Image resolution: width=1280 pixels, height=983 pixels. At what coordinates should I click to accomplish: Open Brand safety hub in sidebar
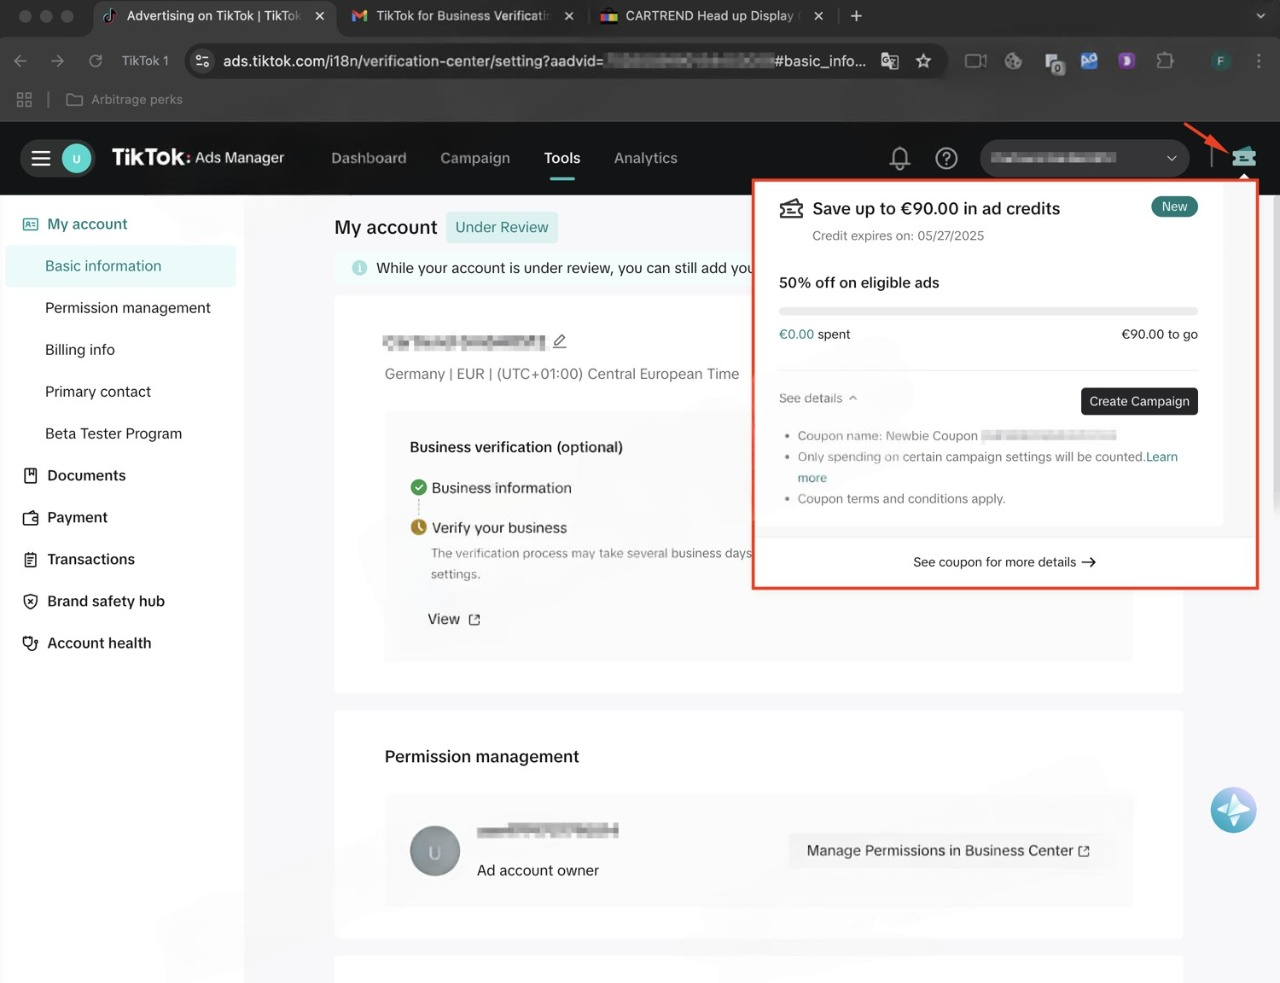click(x=106, y=602)
